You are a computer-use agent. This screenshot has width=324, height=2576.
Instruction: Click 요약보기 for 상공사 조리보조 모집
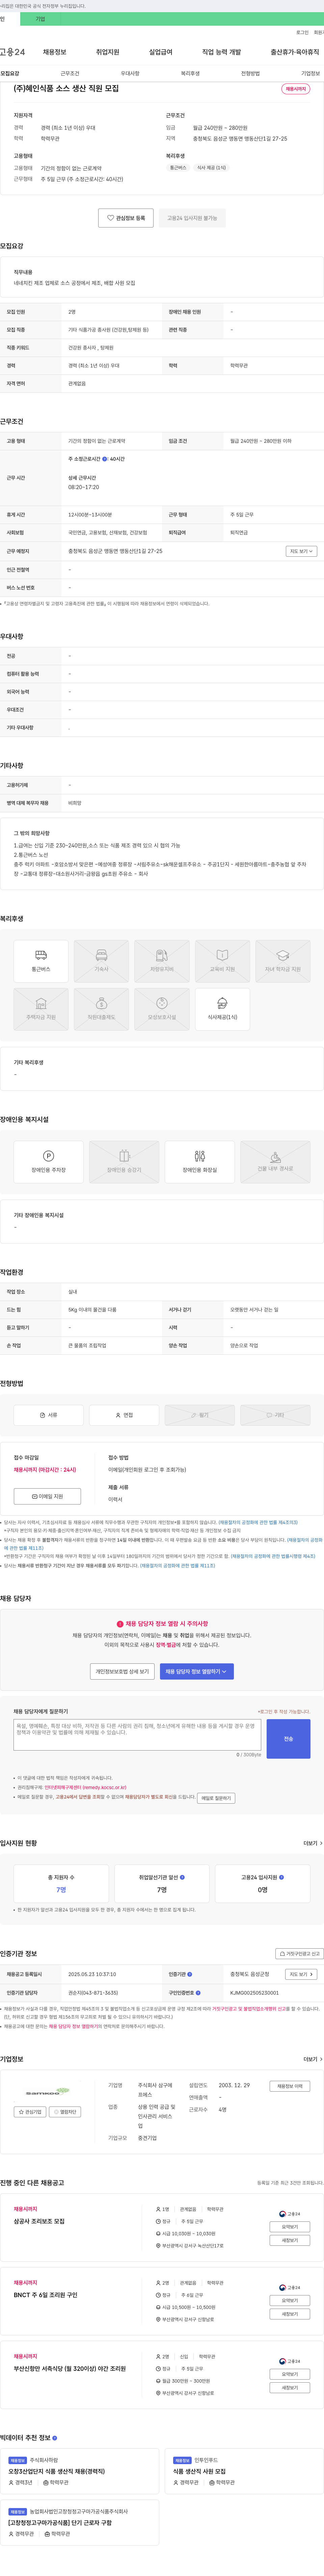pyautogui.click(x=290, y=2227)
